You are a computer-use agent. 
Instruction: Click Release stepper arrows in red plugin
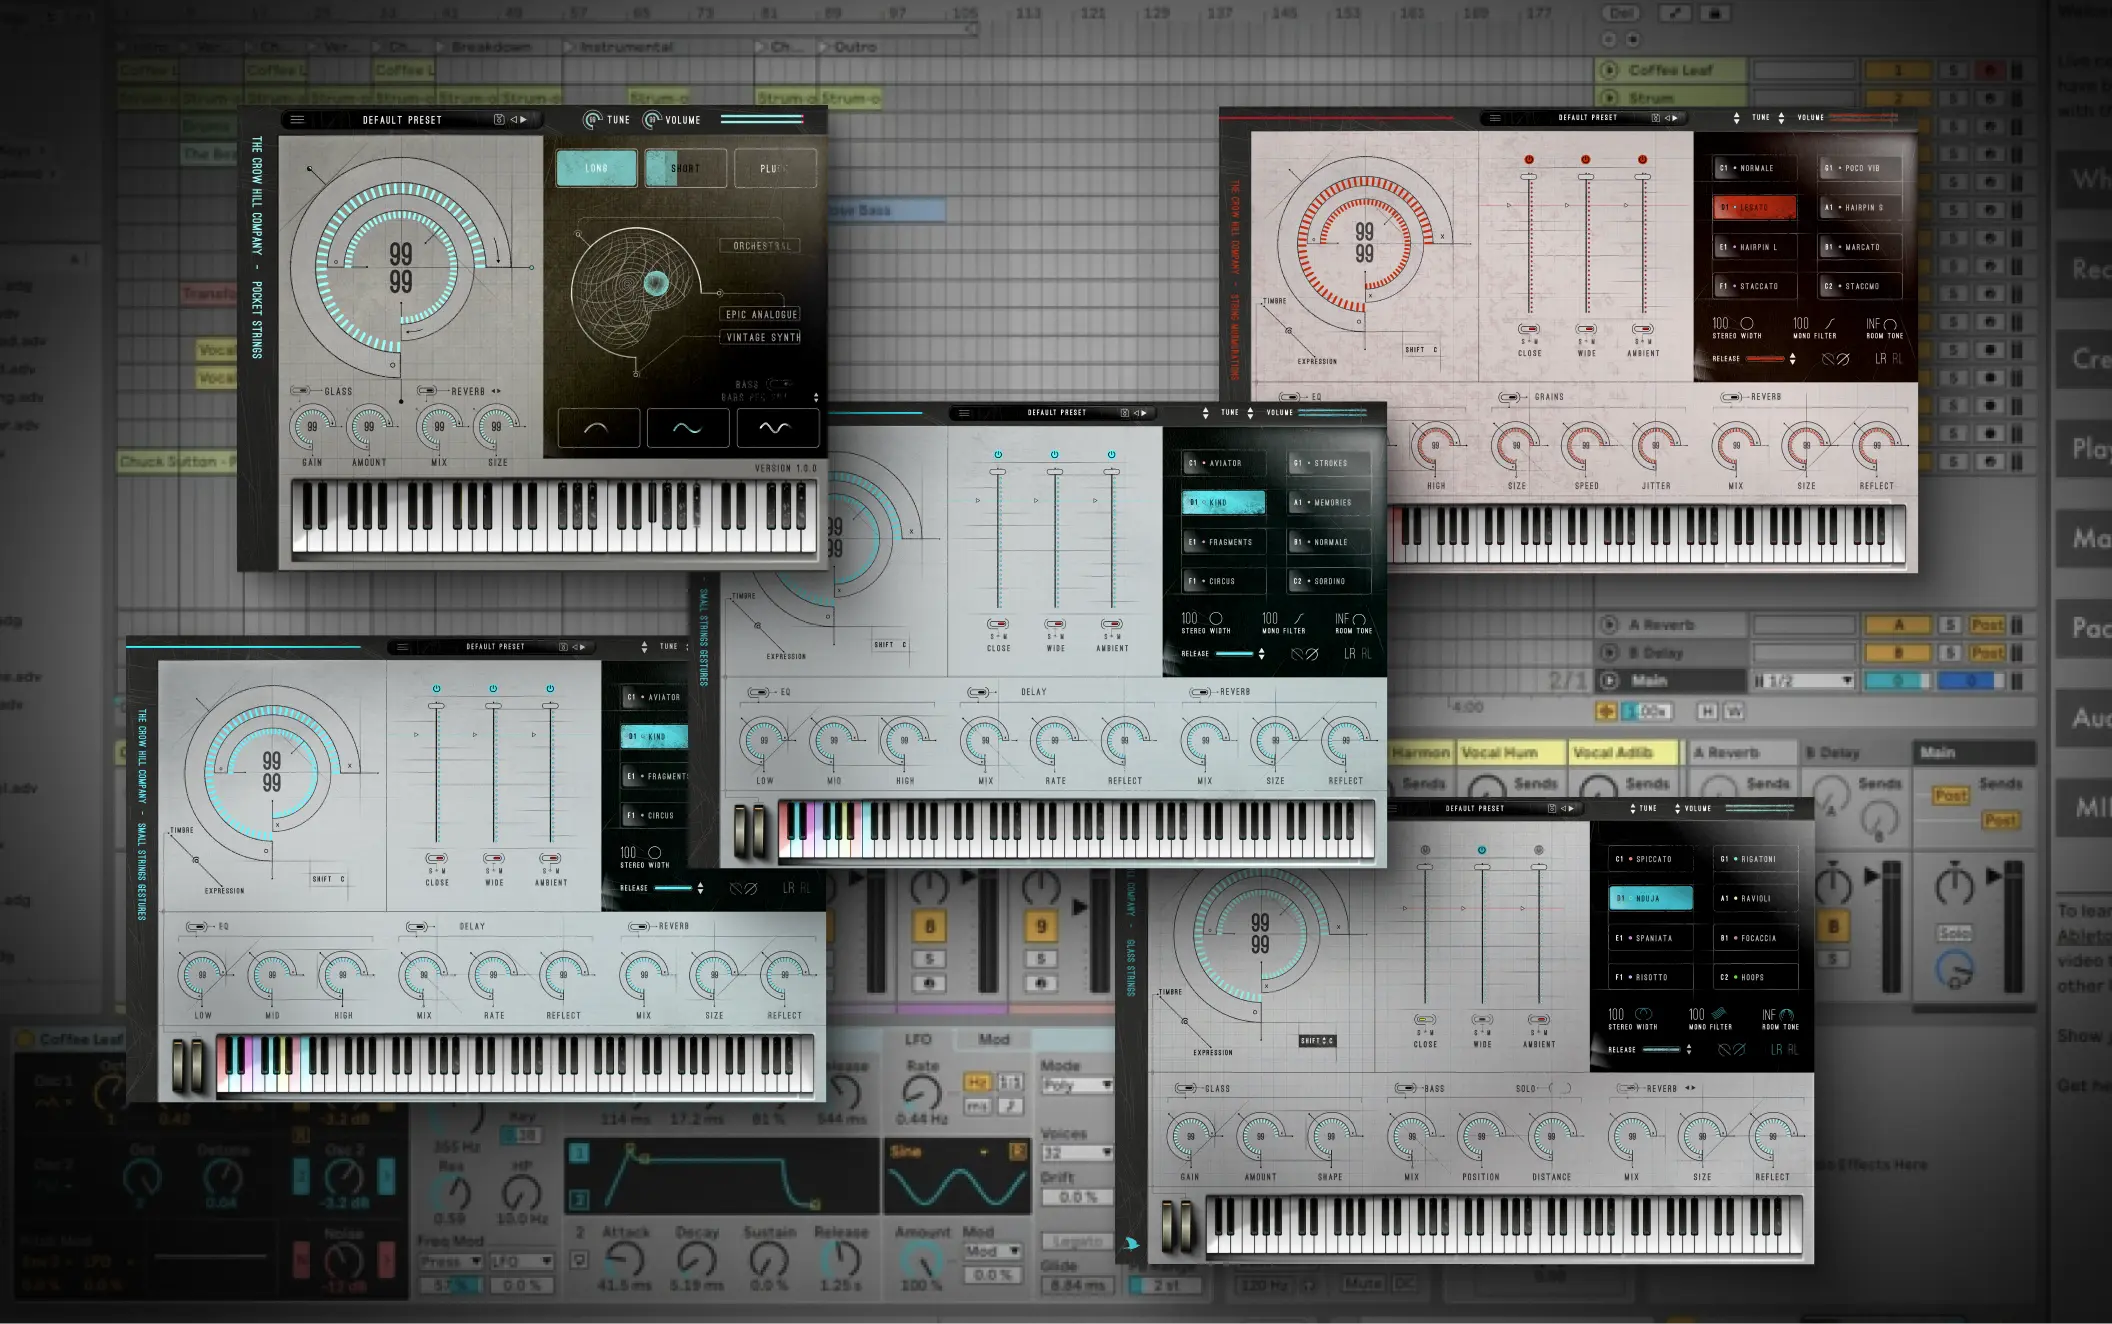(x=1792, y=358)
